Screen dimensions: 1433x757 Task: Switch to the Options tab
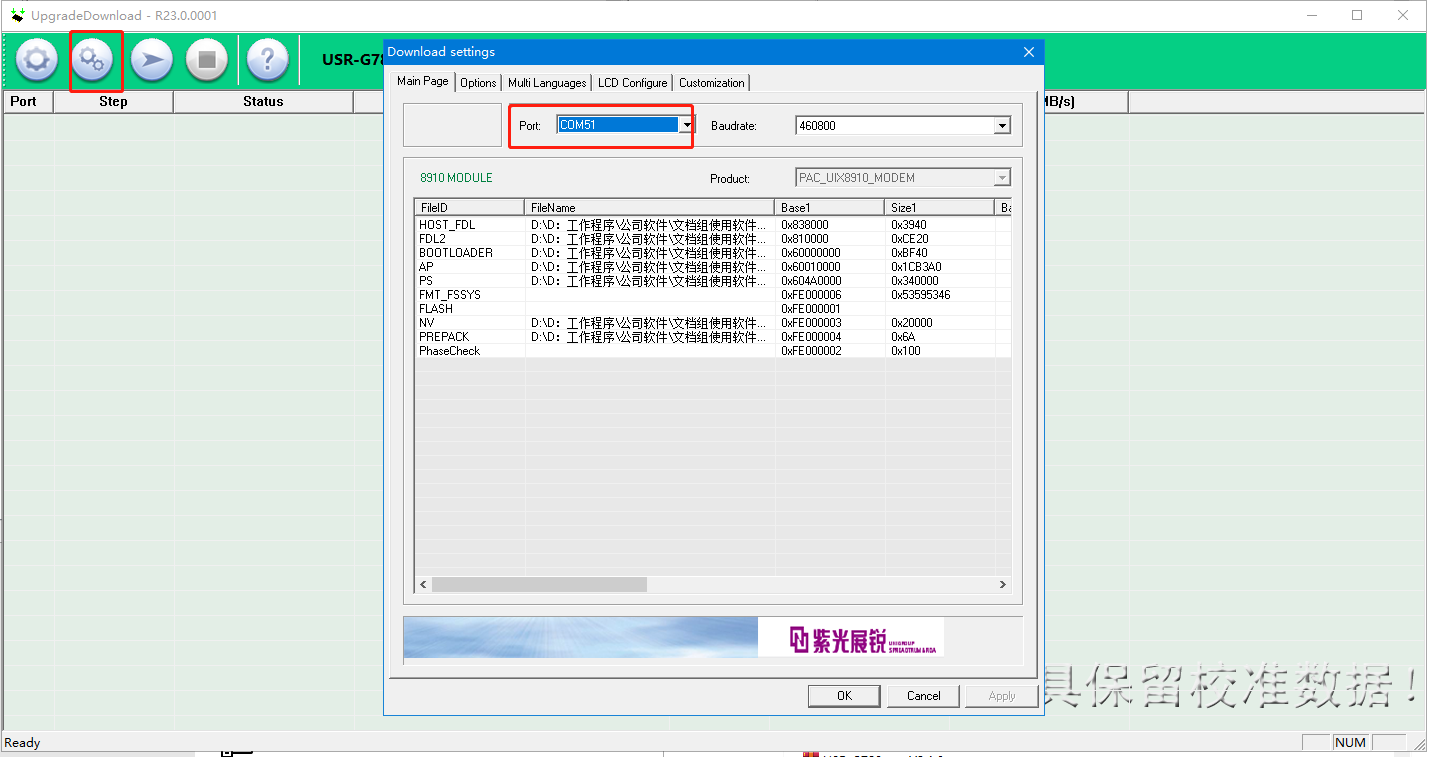click(x=478, y=83)
